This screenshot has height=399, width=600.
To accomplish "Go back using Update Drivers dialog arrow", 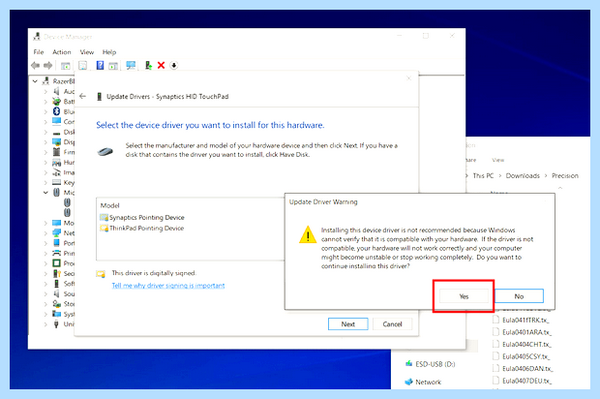I will [83, 96].
